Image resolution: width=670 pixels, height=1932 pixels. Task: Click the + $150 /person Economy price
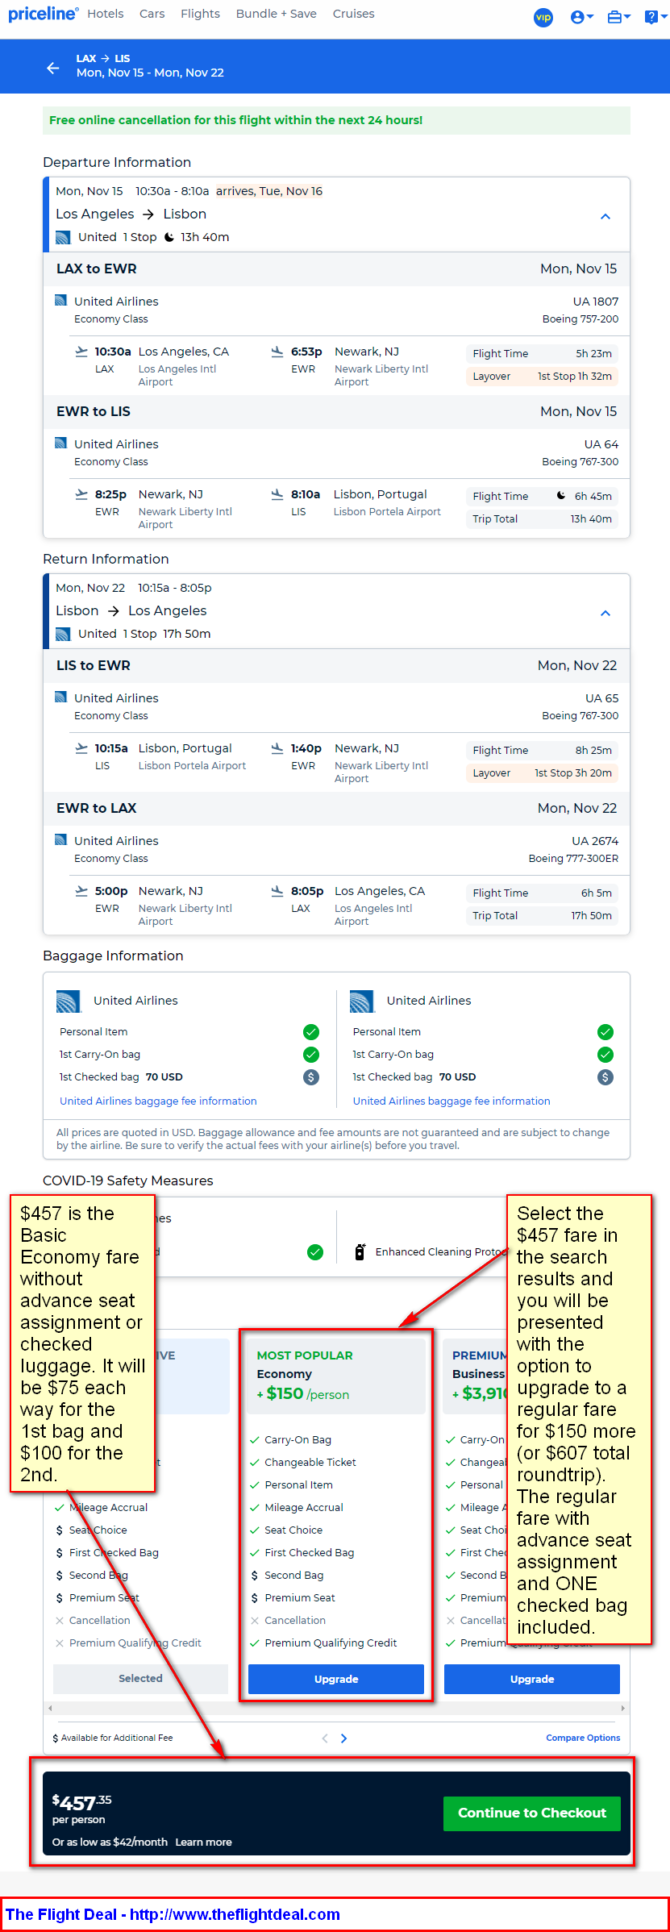[x=302, y=1394]
